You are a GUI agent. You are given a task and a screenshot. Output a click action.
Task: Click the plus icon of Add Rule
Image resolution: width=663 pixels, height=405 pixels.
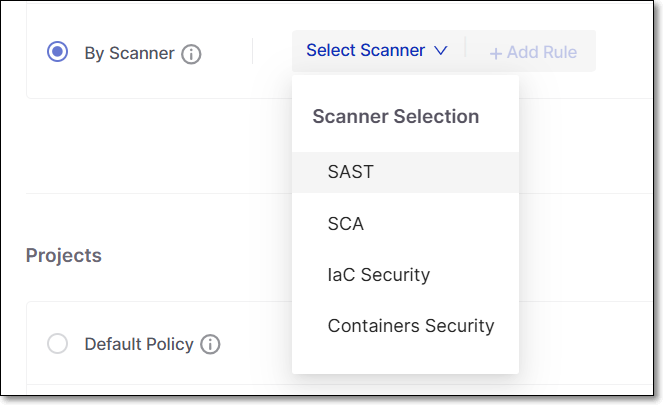coord(496,54)
